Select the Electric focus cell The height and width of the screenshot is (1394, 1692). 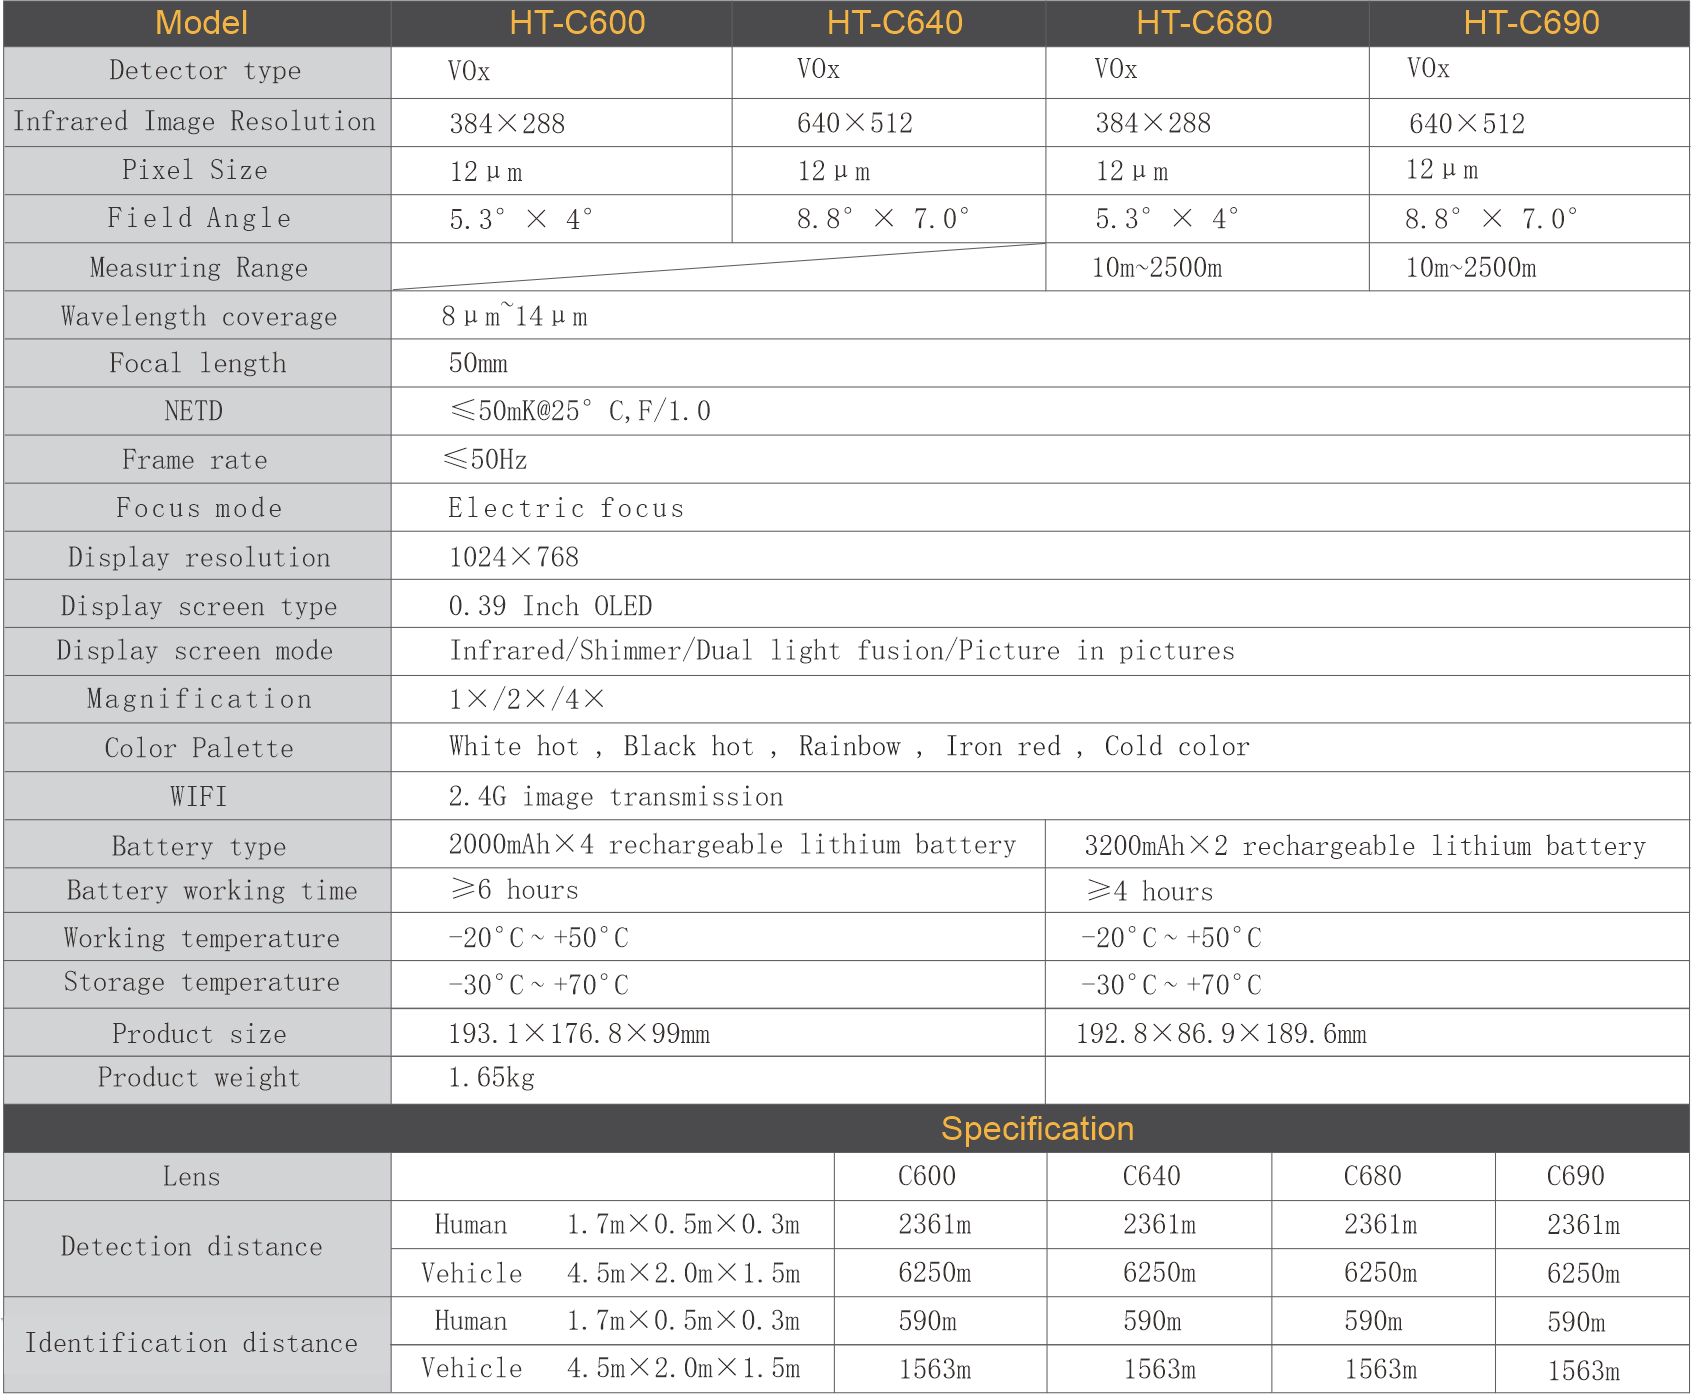565,508
